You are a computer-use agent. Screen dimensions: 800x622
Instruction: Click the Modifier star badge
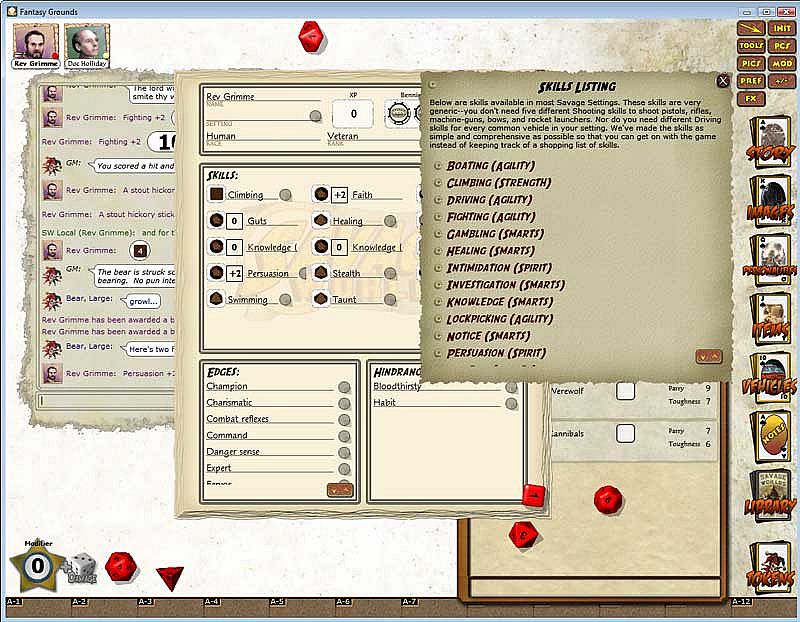coord(37,565)
